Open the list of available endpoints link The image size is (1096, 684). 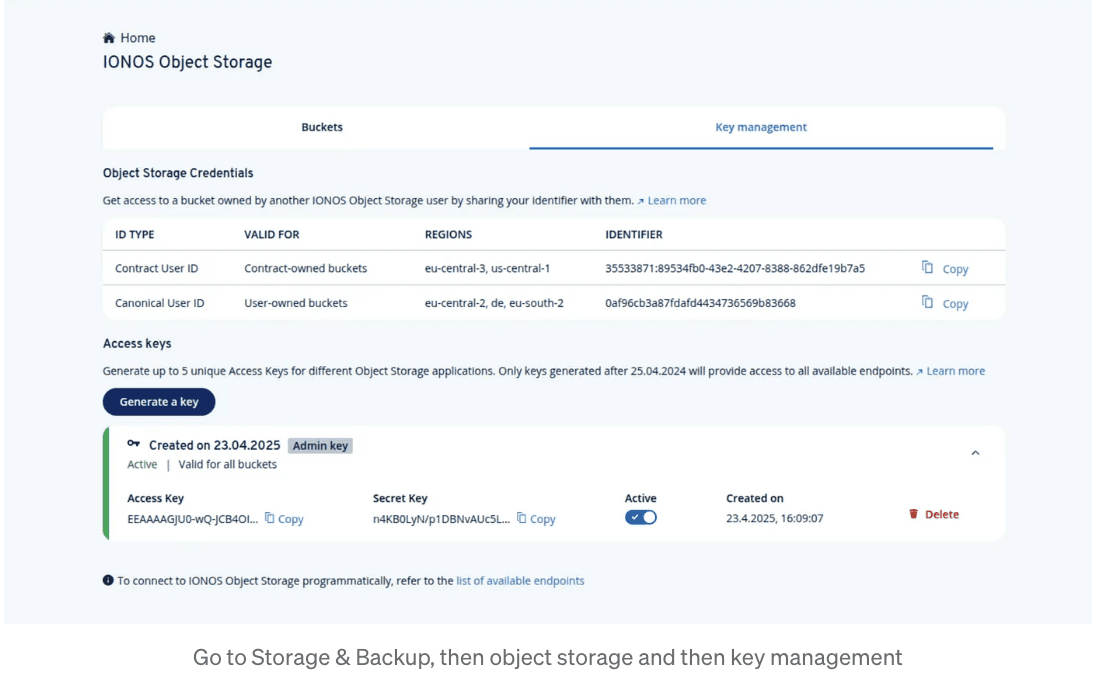[x=520, y=581]
